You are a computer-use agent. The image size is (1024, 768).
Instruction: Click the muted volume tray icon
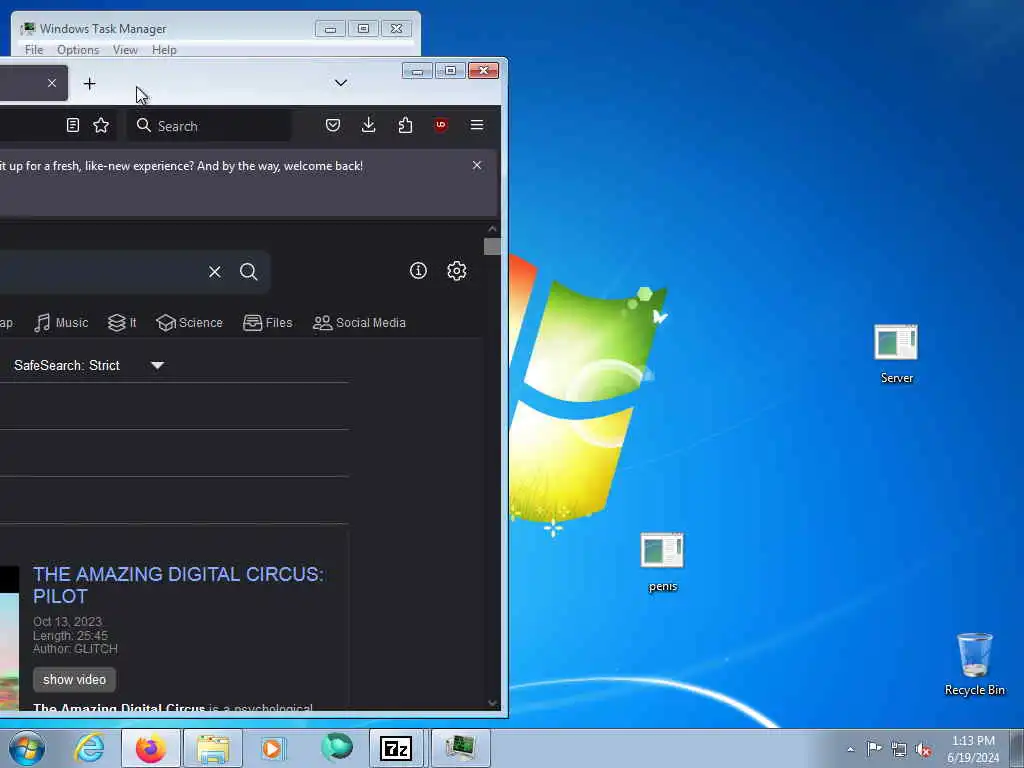coord(923,749)
